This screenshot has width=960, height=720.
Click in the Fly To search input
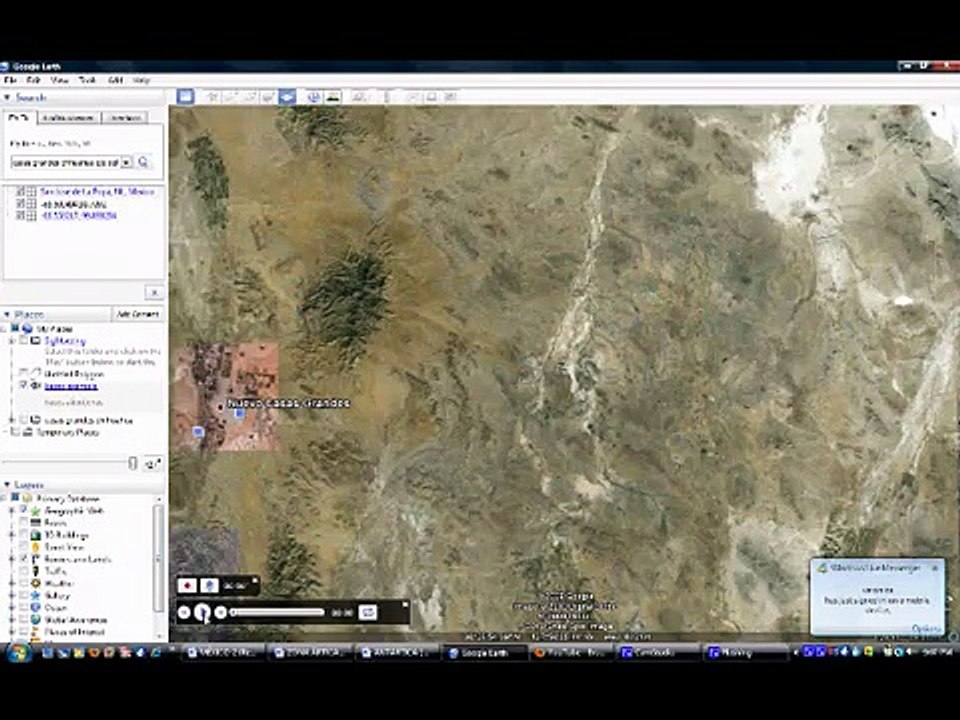coord(65,162)
